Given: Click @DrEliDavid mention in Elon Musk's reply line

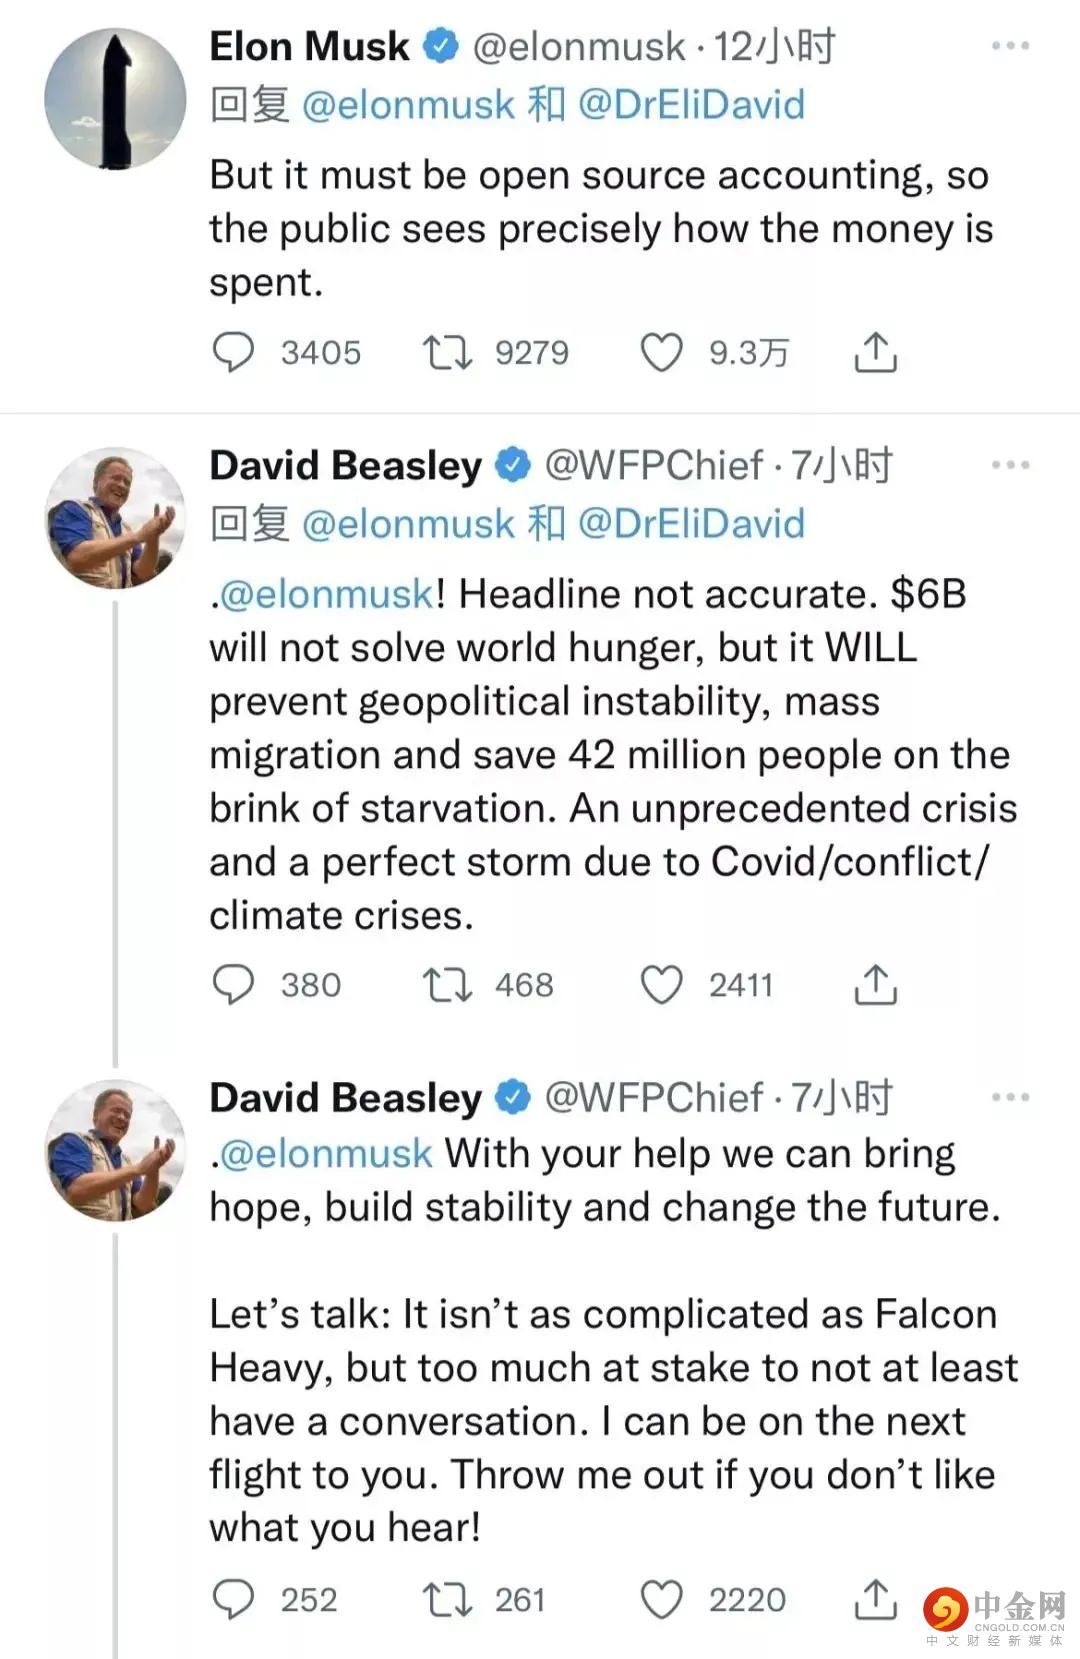Looking at the screenshot, I should coord(691,105).
